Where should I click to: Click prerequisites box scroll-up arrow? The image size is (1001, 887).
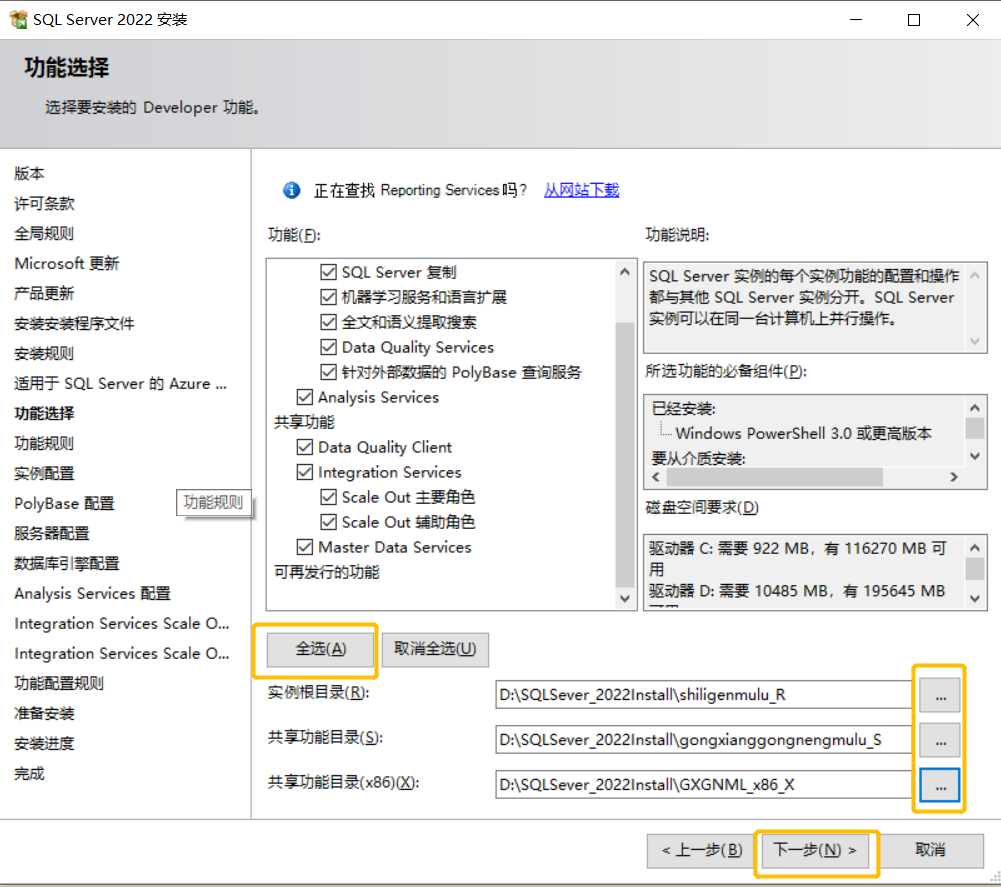(975, 407)
